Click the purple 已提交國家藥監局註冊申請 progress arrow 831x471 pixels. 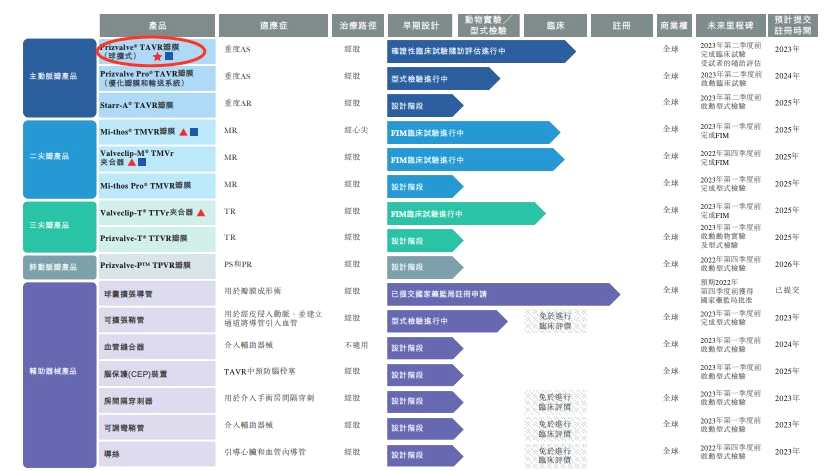503,294
